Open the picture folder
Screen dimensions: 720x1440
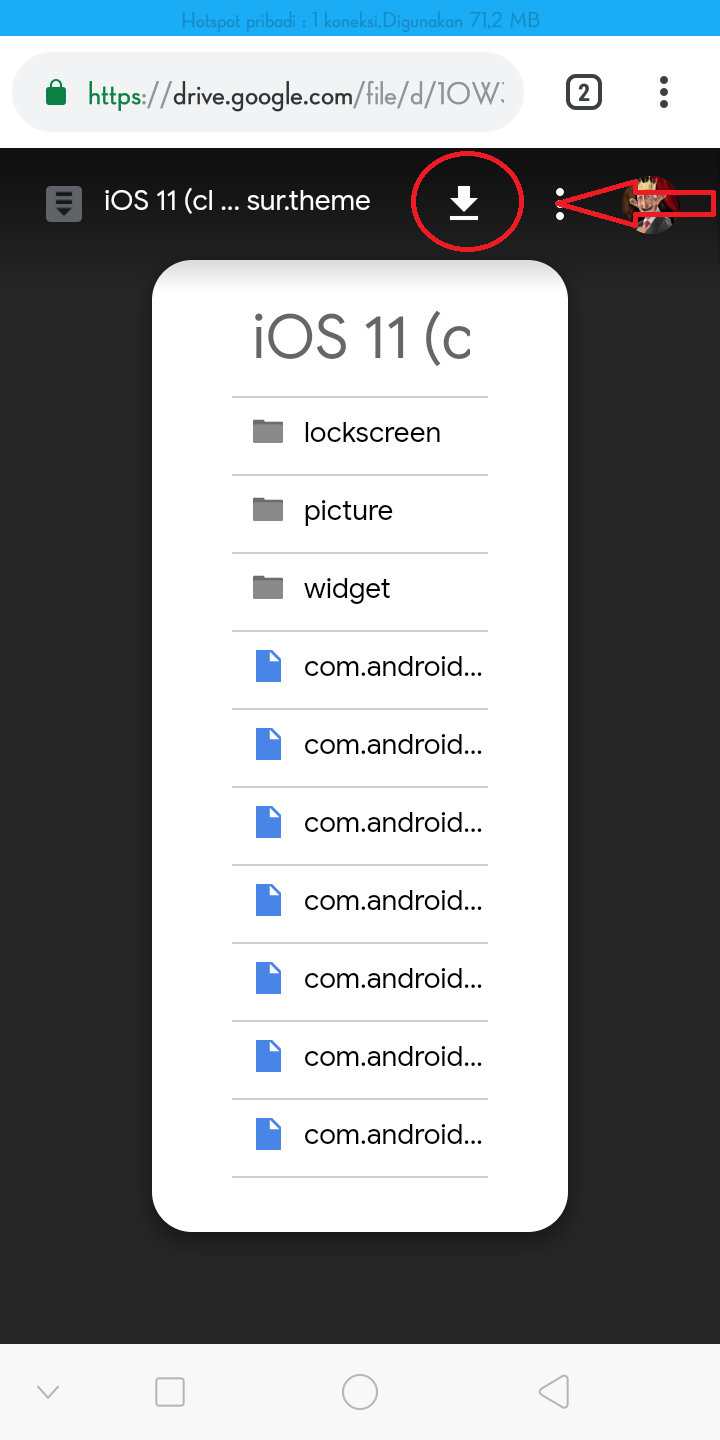tap(348, 511)
